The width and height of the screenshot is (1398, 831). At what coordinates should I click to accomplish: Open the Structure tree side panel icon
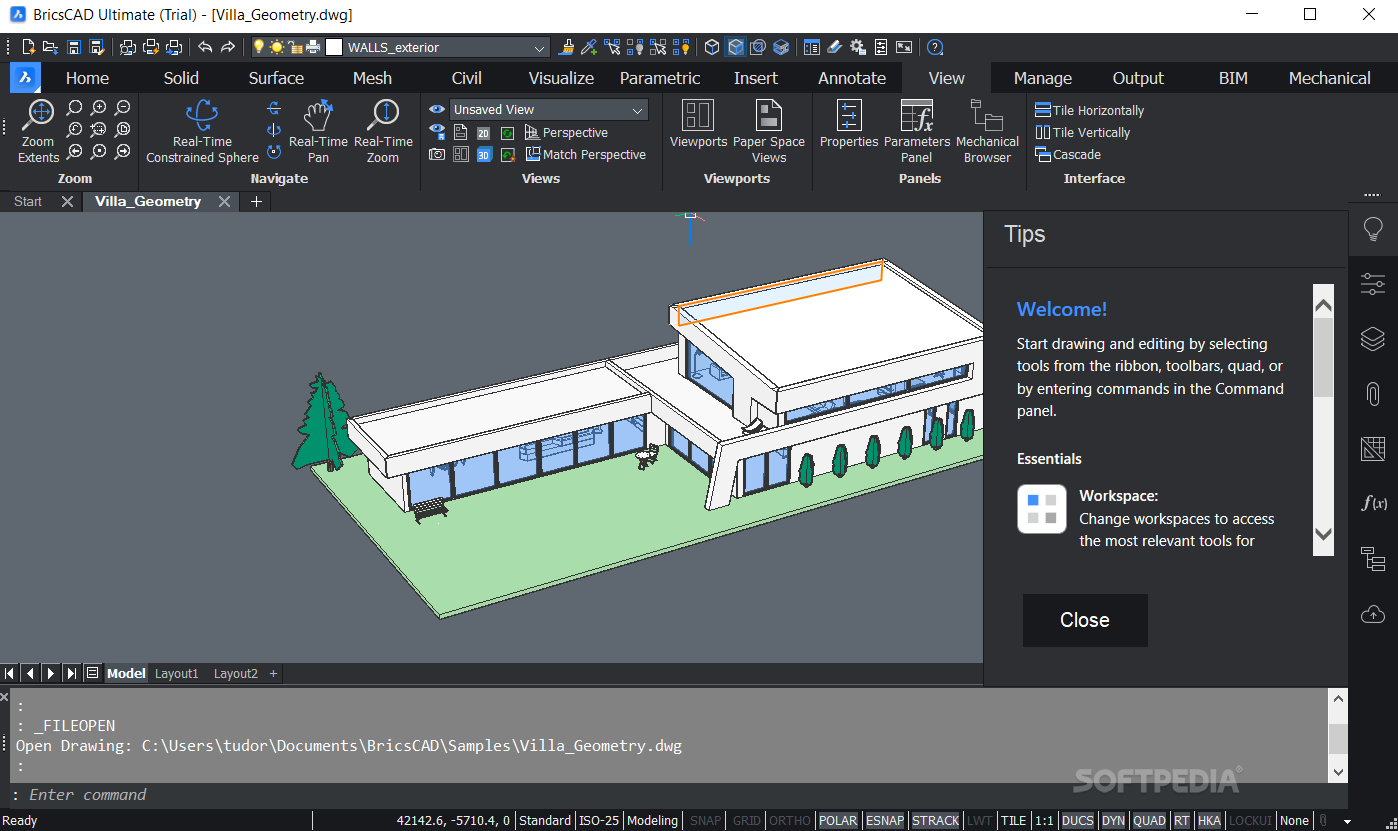pyautogui.click(x=1373, y=558)
